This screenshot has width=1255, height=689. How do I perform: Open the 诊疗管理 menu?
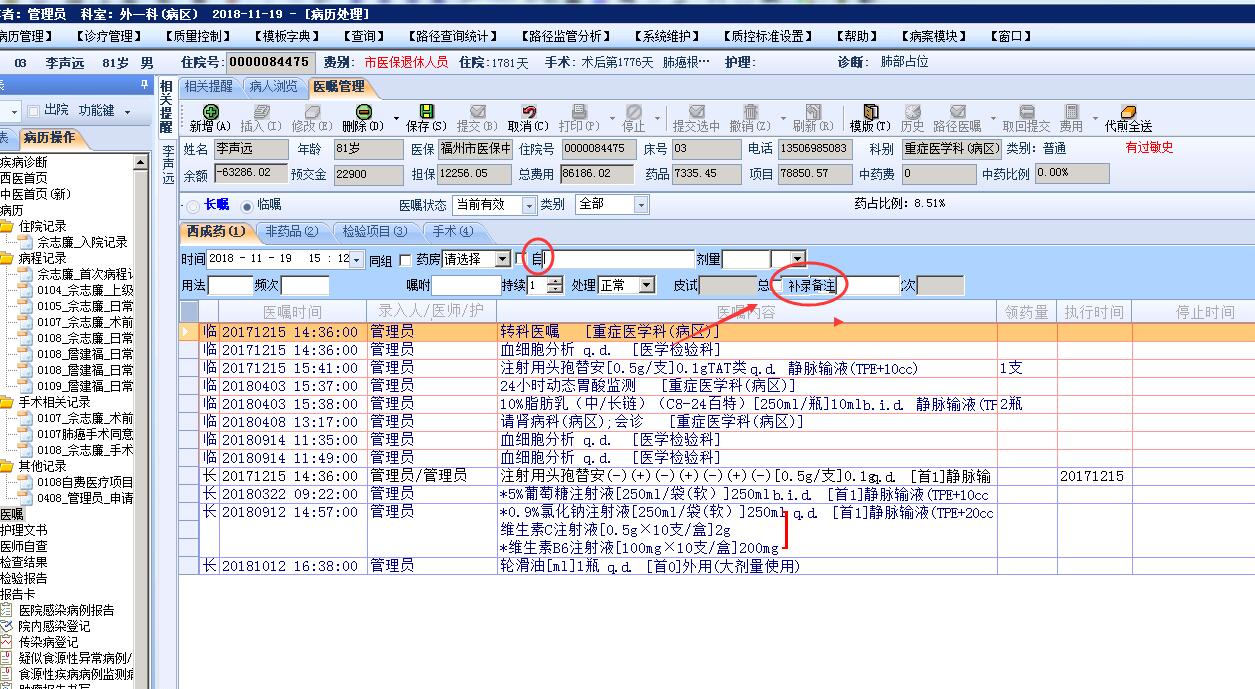pyautogui.click(x=111, y=36)
